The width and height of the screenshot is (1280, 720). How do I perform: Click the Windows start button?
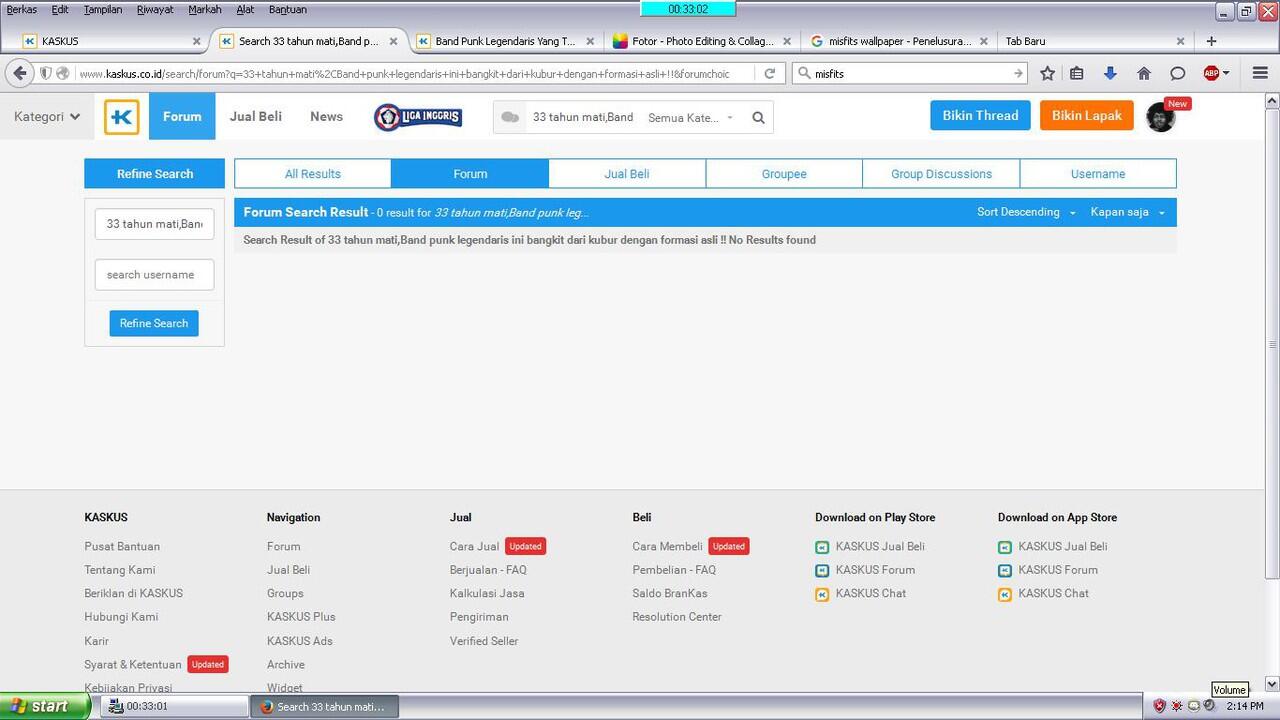pyautogui.click(x=45, y=706)
